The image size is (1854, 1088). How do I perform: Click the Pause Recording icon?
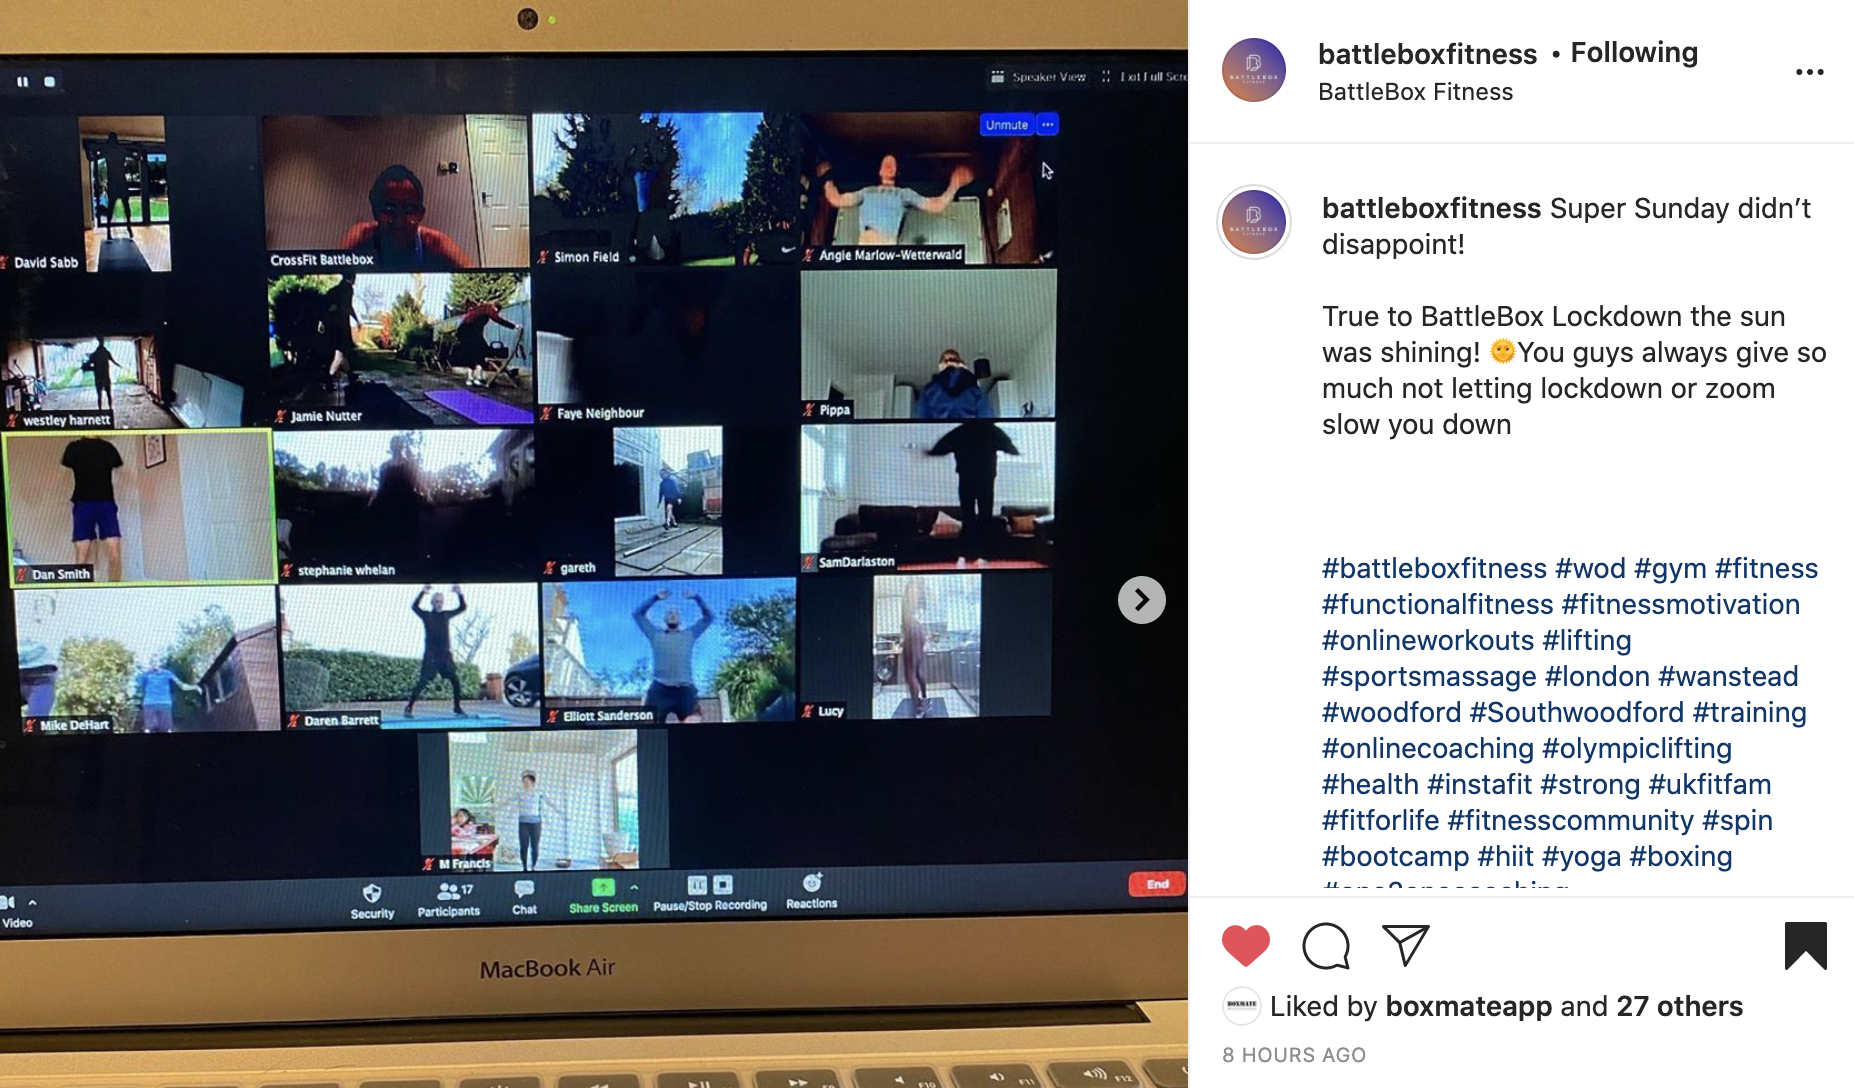(x=697, y=885)
